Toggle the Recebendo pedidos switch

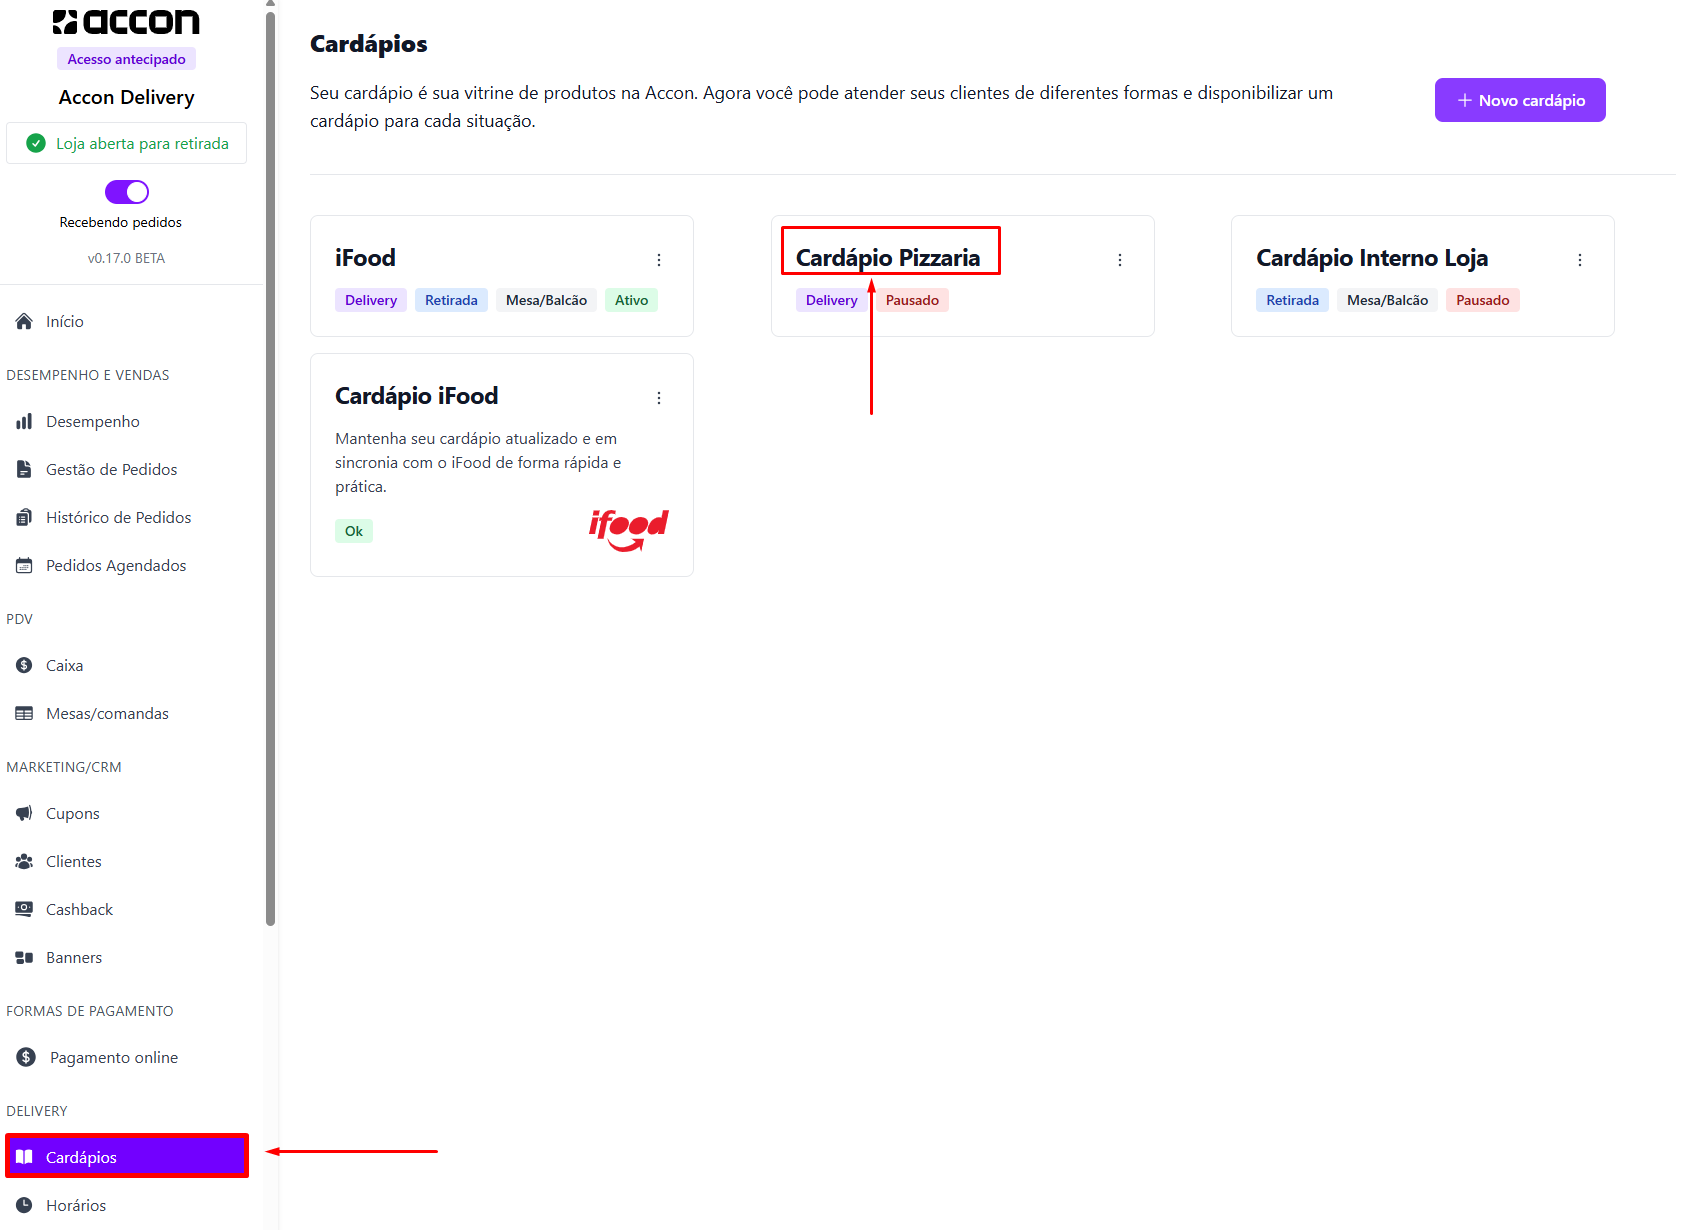point(127,191)
